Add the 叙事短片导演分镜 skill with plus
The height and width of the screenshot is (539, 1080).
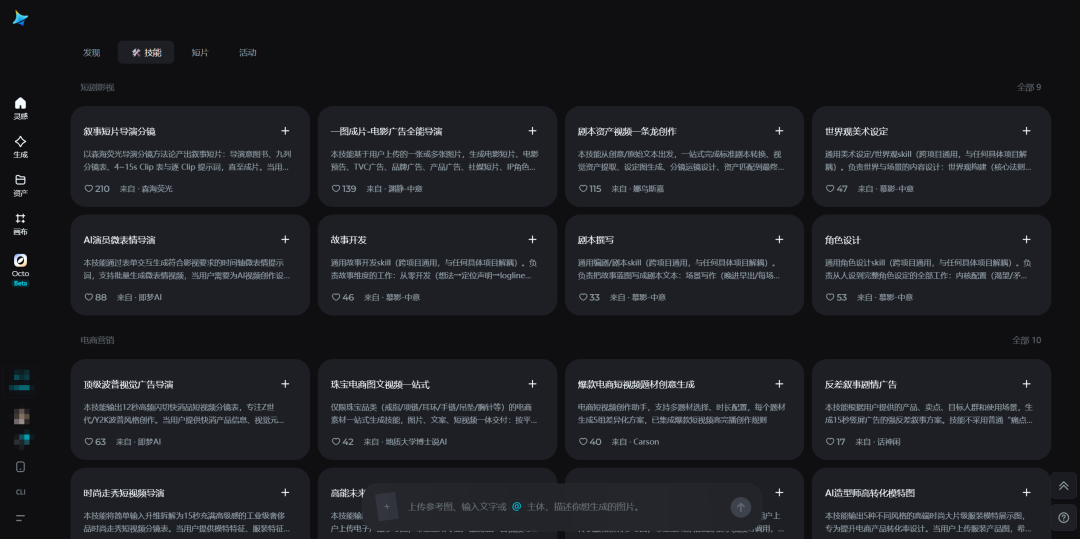pos(285,131)
